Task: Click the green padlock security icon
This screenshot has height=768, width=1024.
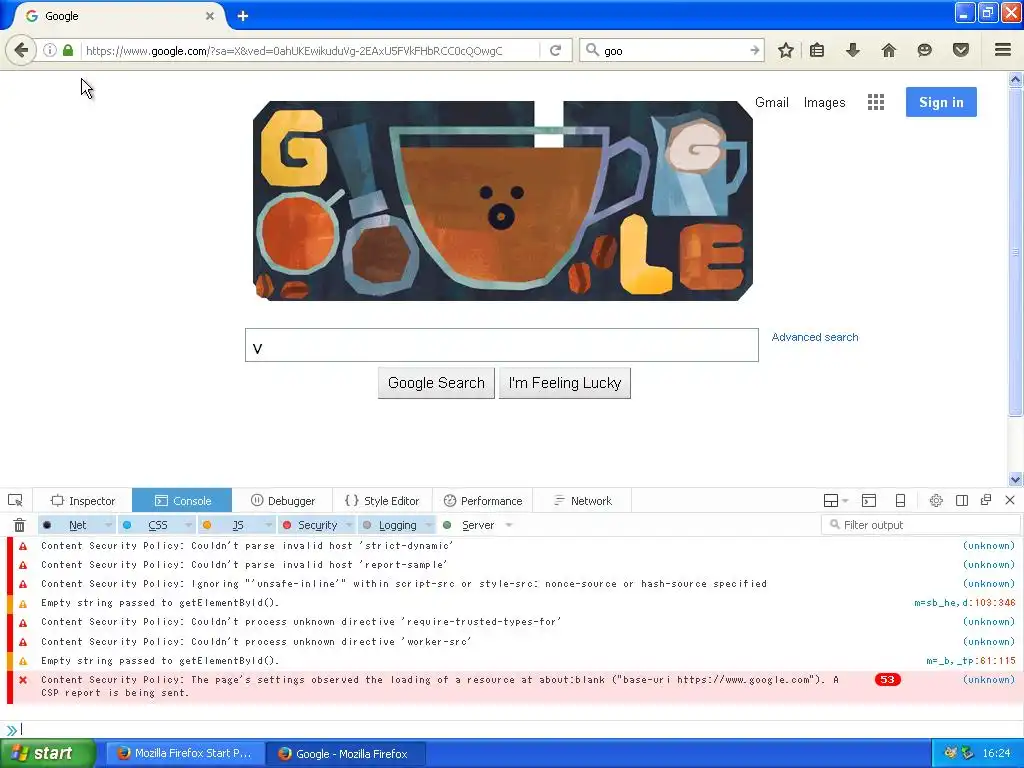Action: pos(67,50)
